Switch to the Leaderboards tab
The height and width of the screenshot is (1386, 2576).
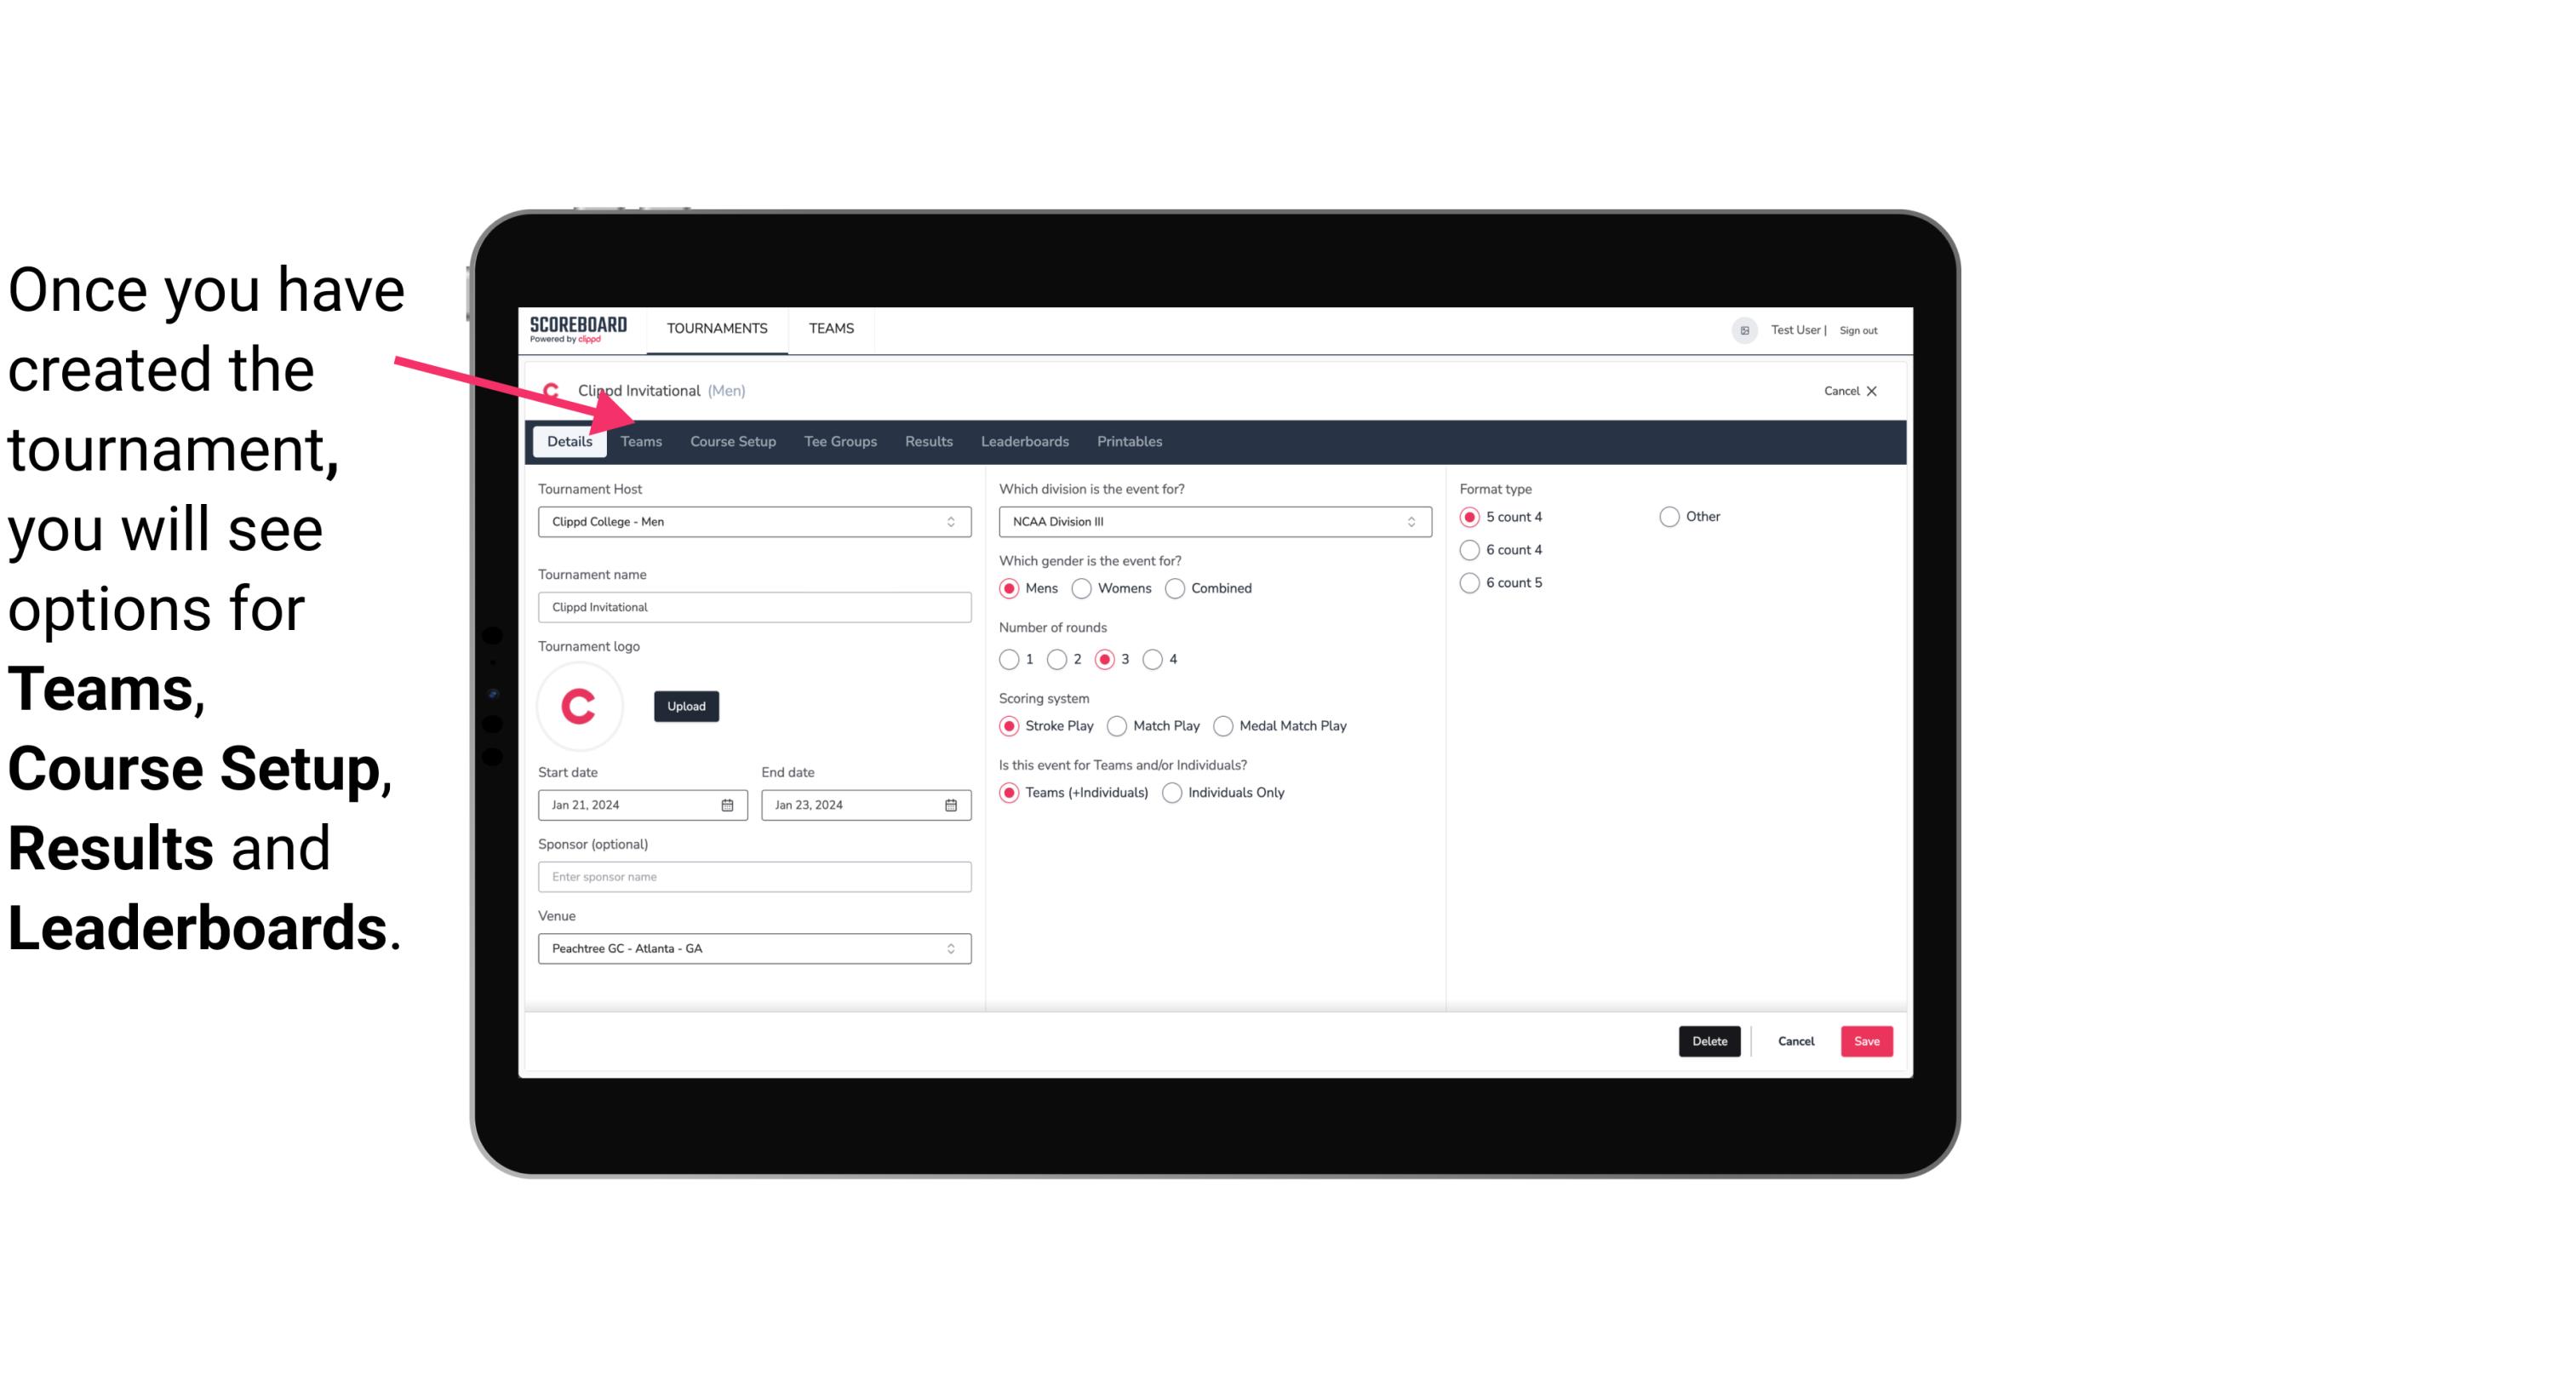tap(1023, 440)
